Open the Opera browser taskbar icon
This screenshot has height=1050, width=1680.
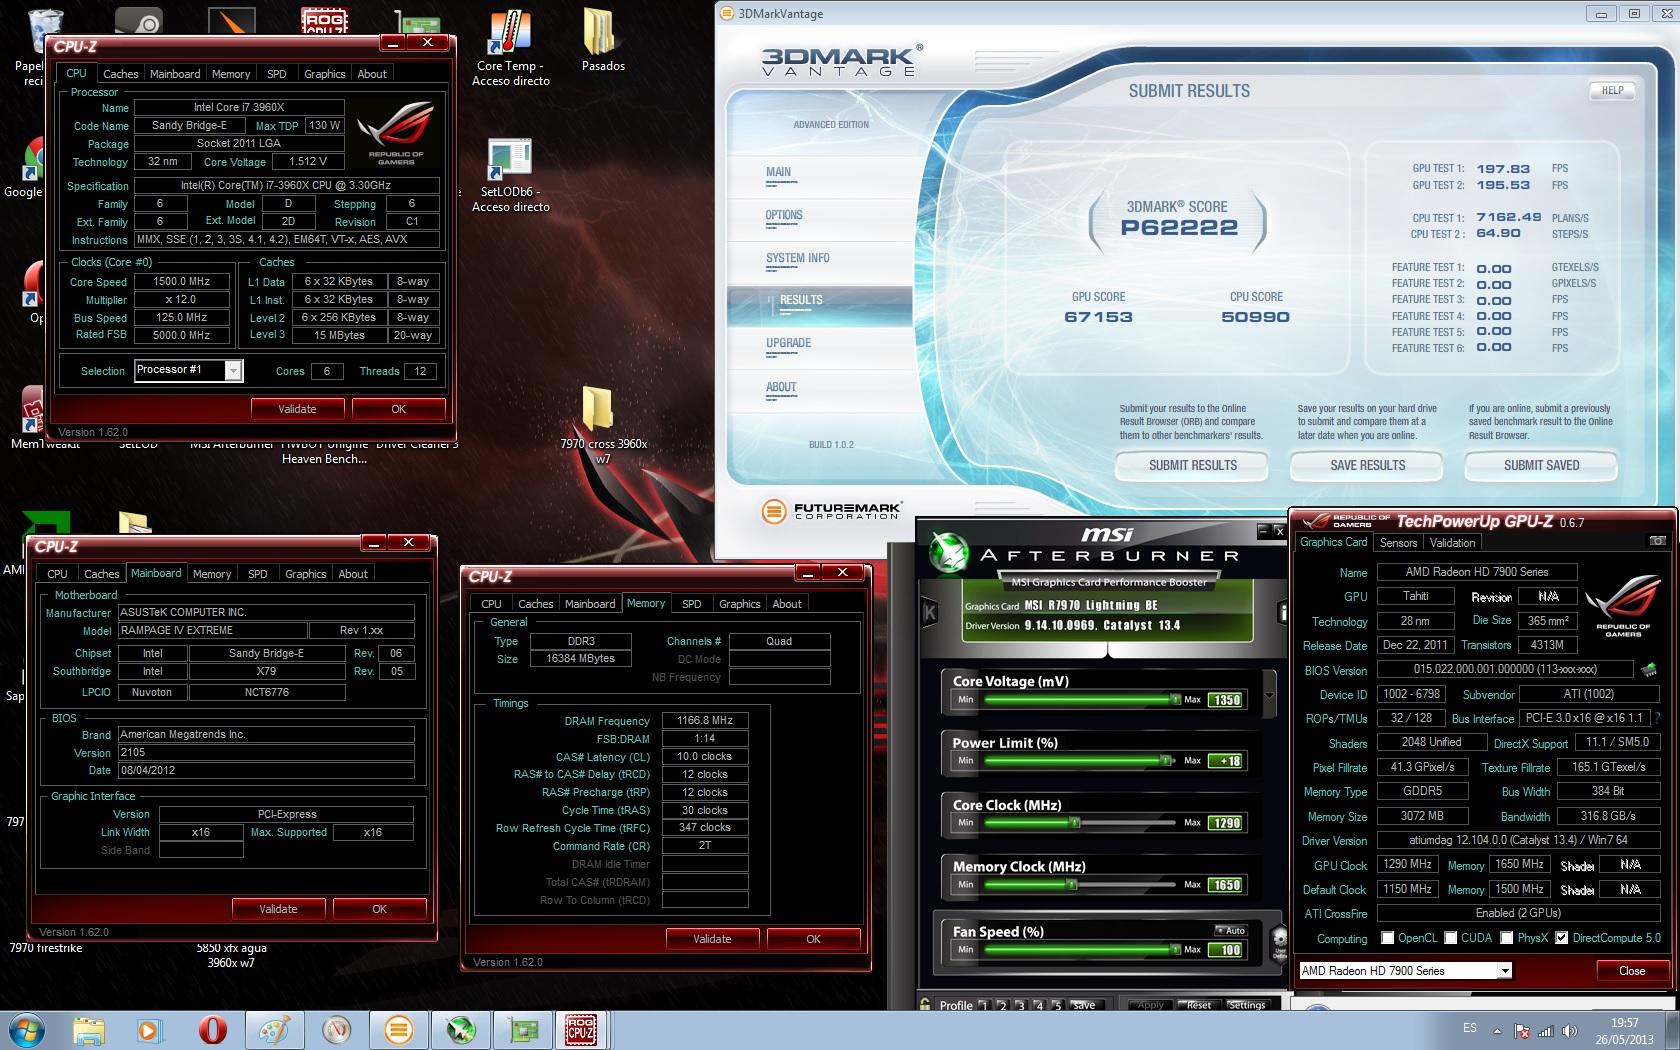pos(212,1030)
